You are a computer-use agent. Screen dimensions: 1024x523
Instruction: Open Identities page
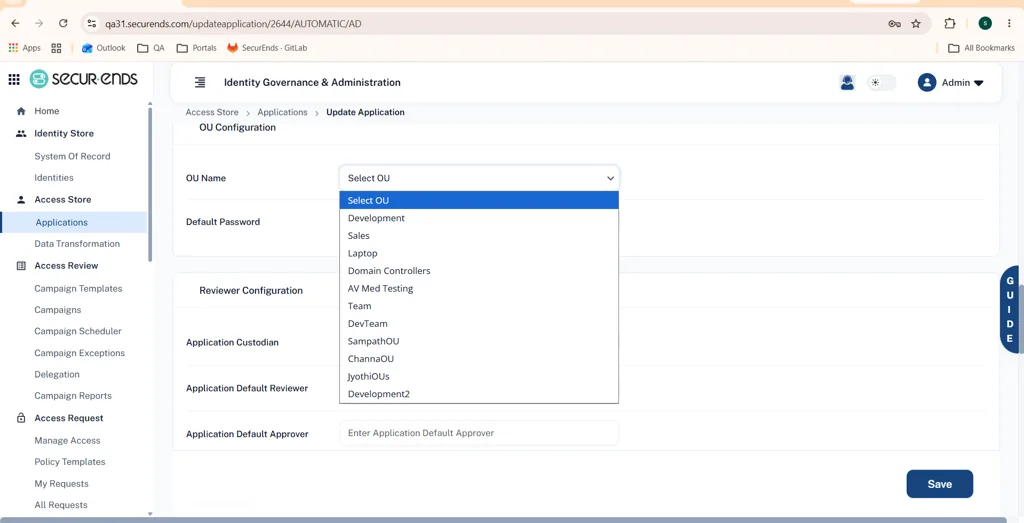(54, 178)
